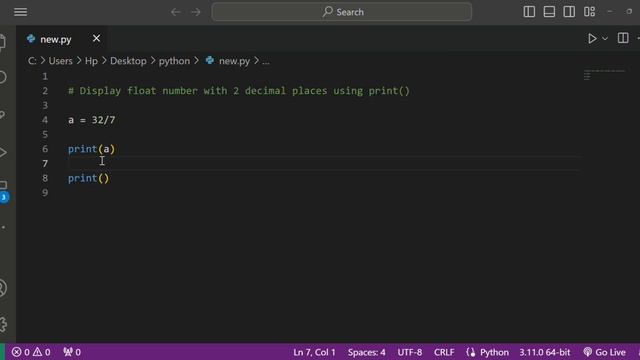Split the editor to the right
Image resolution: width=640 pixels, height=360 pixels.
click(623, 38)
